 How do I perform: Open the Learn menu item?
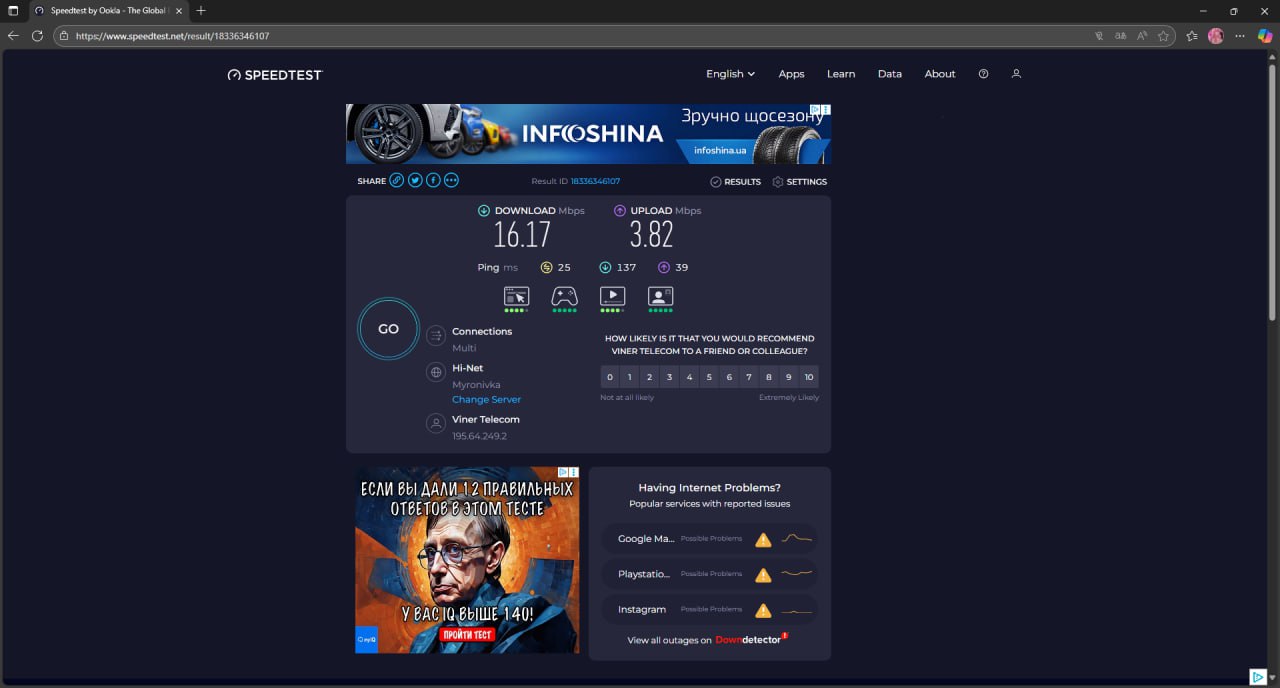click(x=841, y=74)
